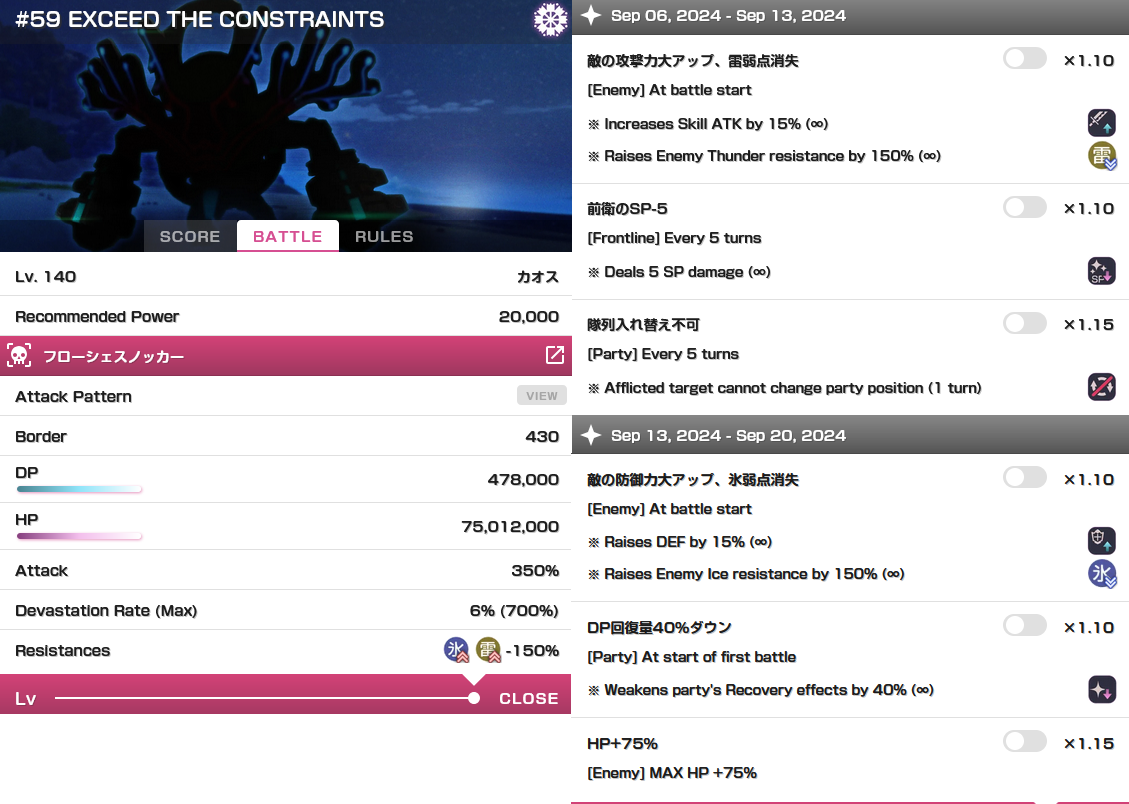1129x804 pixels.
Task: Click the snowflake ice element icon
Action: pyautogui.click(x=550, y=19)
